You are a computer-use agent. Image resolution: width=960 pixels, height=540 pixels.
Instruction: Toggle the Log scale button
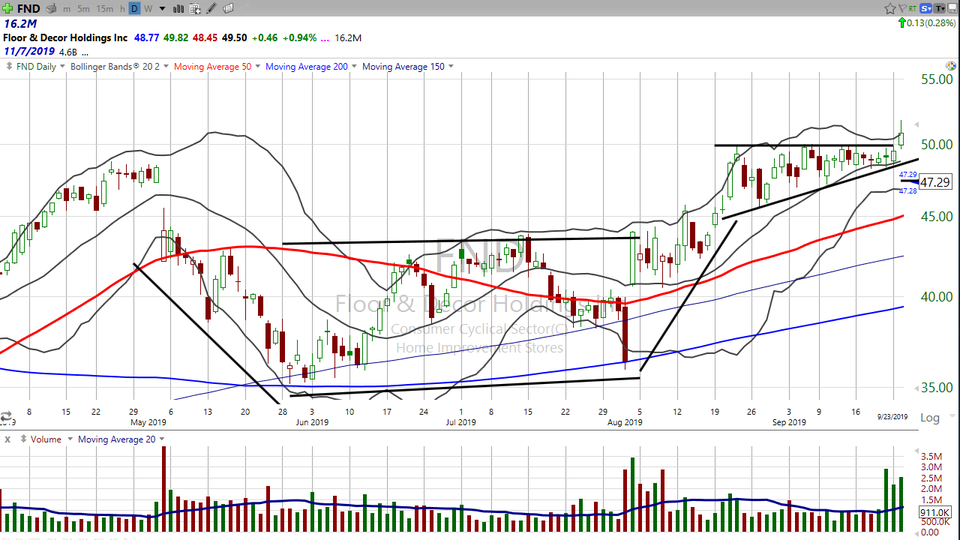(x=929, y=418)
